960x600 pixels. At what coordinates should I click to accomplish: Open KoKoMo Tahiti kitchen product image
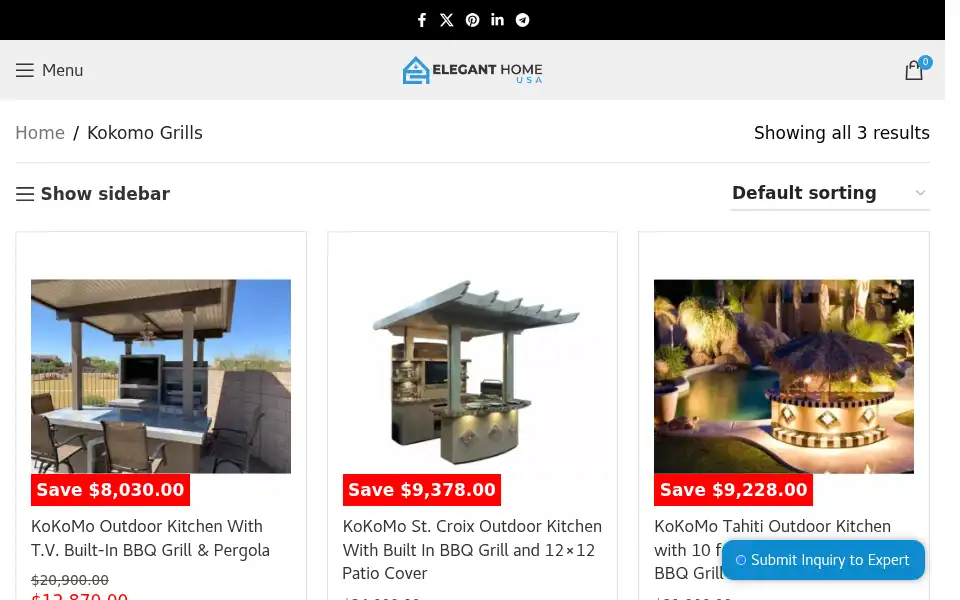click(784, 376)
